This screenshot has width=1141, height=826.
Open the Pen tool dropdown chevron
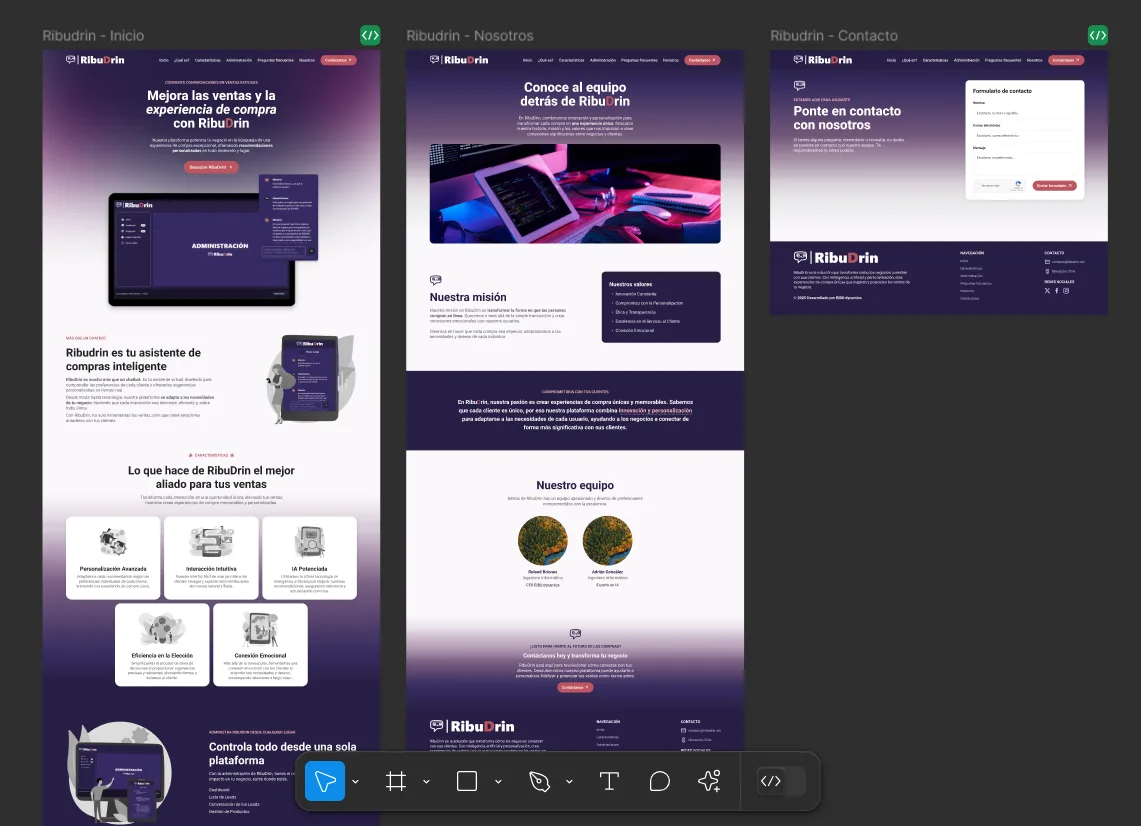569,781
